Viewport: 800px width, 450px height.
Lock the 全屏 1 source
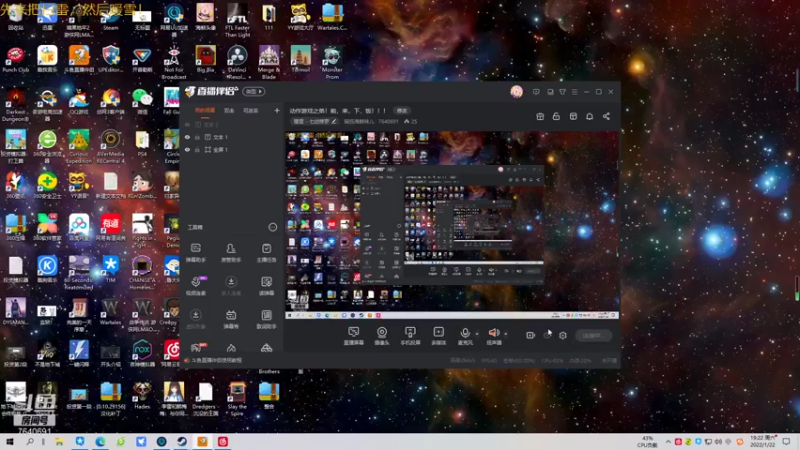[x=197, y=150]
